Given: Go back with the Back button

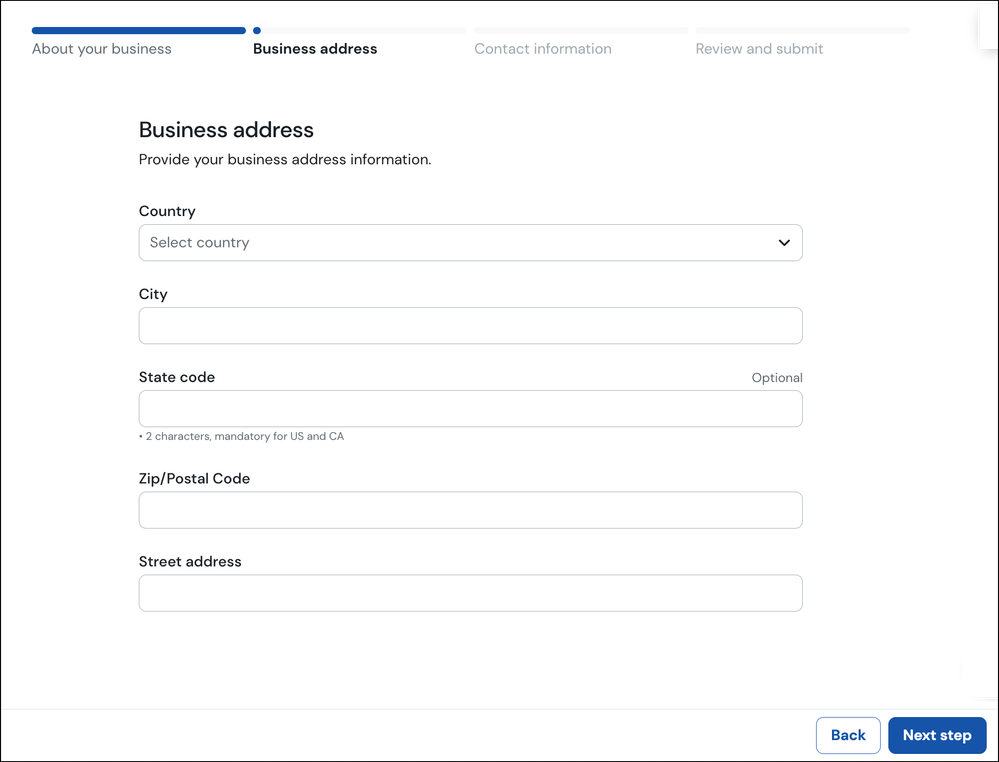Looking at the screenshot, I should point(848,735).
